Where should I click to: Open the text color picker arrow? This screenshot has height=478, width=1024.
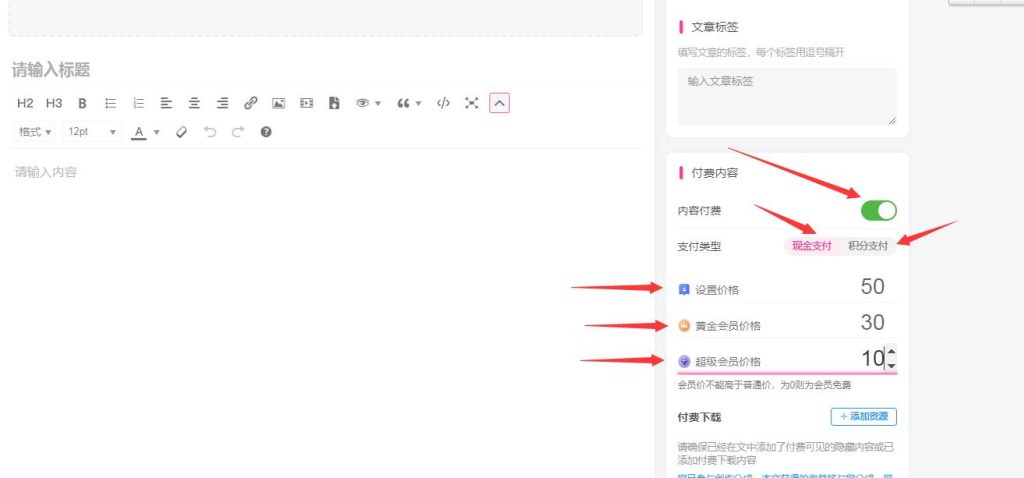click(x=157, y=132)
